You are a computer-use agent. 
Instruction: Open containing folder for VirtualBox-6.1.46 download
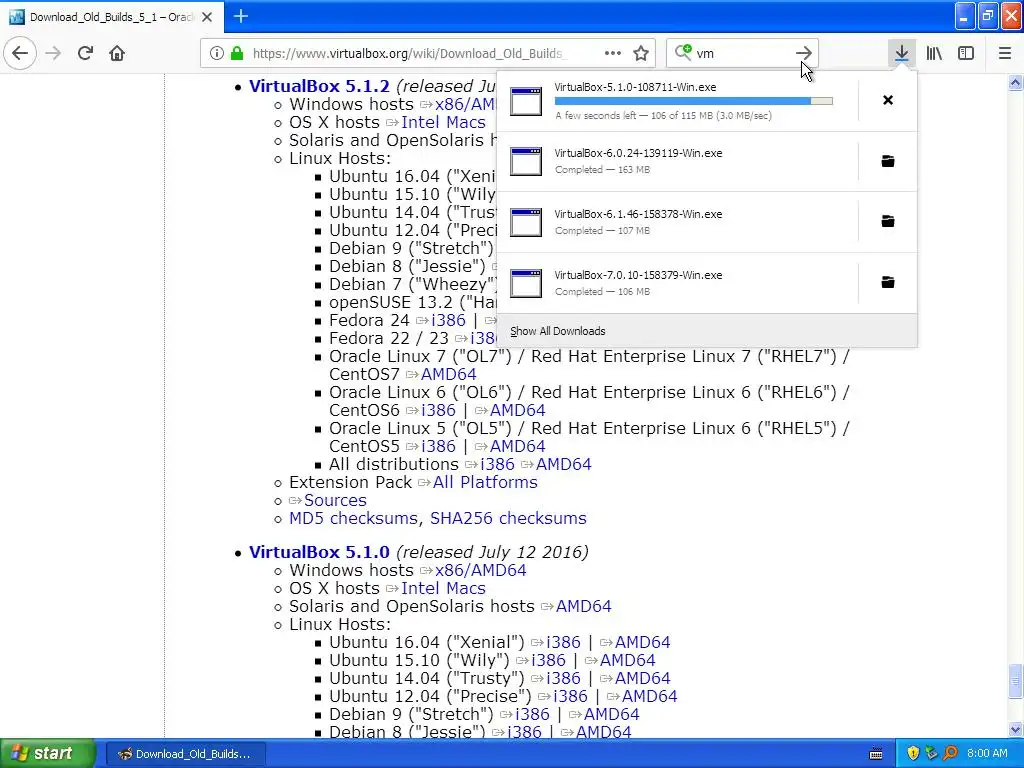pos(888,221)
